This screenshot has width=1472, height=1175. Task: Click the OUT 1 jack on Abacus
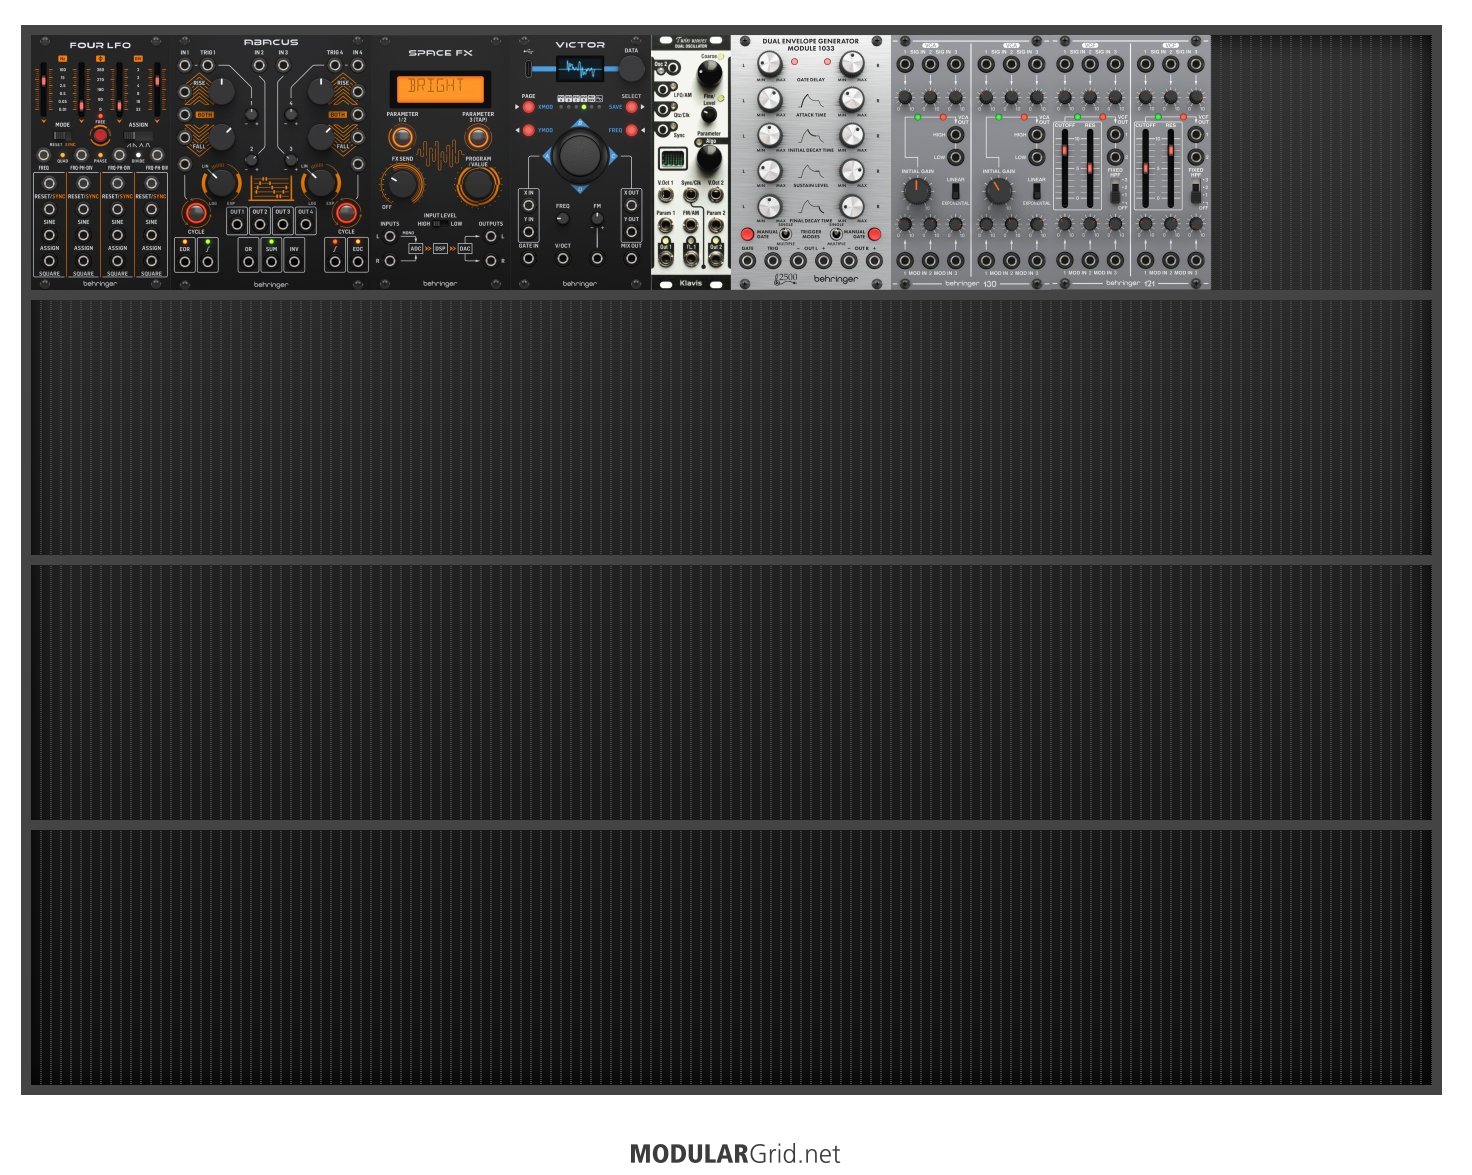coord(237,224)
